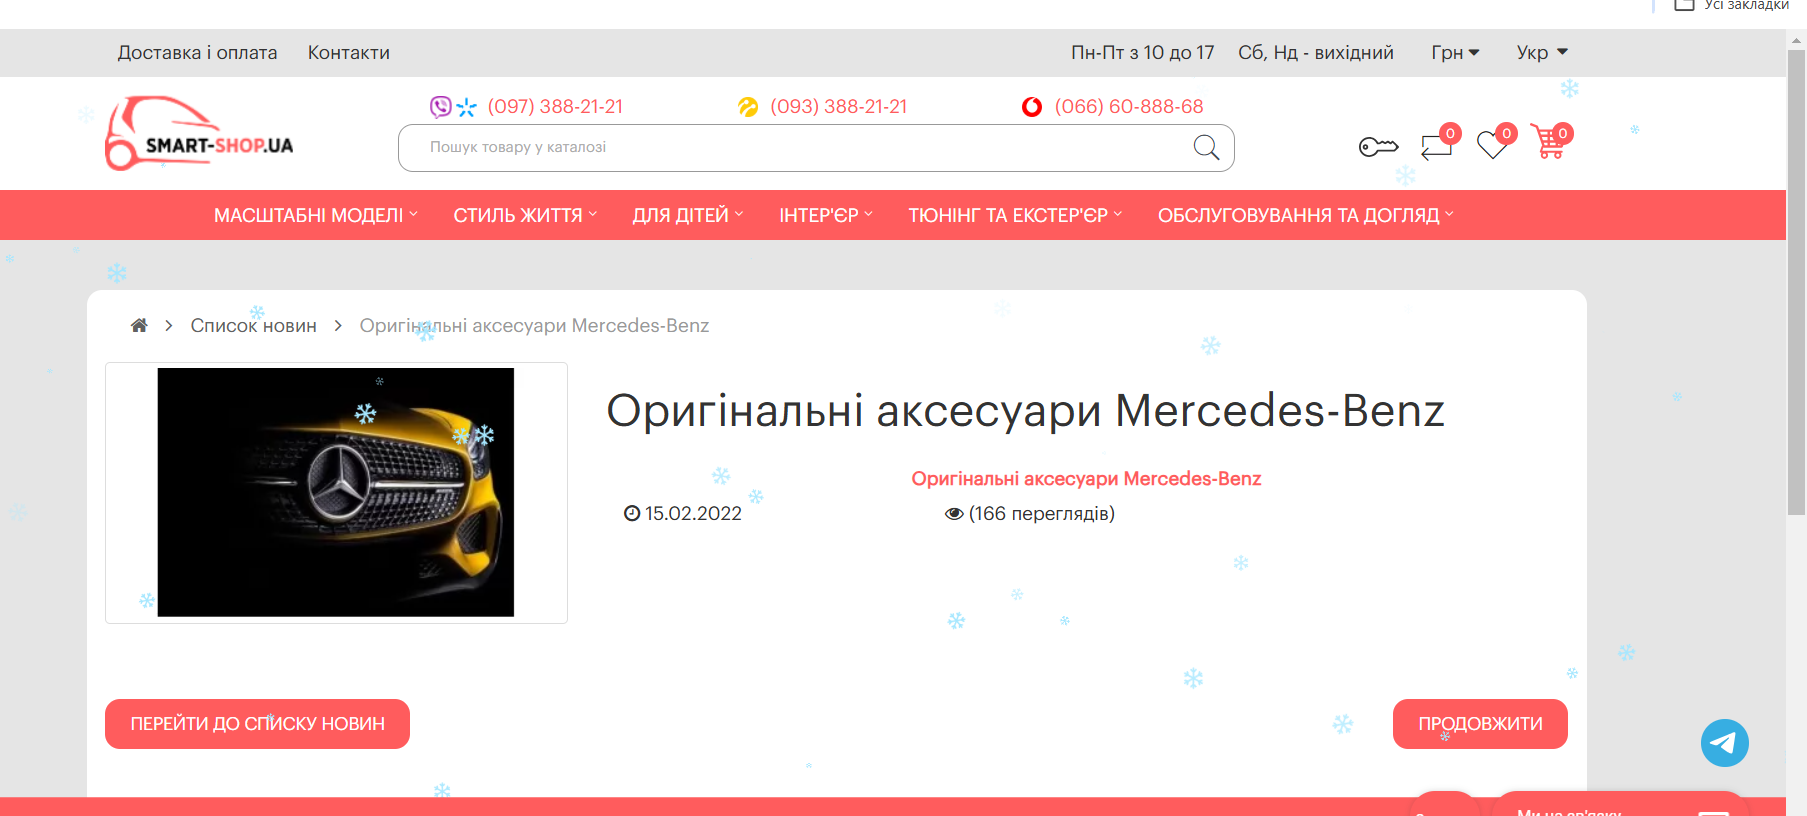This screenshot has width=1807, height=816.
Task: Open the Грн currency dropdown
Action: coord(1455,53)
